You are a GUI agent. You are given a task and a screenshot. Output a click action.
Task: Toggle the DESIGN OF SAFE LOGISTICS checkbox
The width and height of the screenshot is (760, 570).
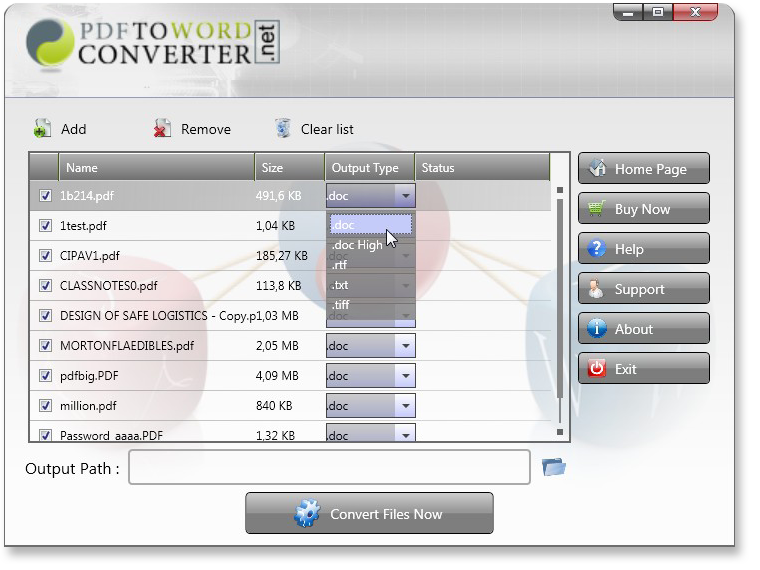click(45, 316)
